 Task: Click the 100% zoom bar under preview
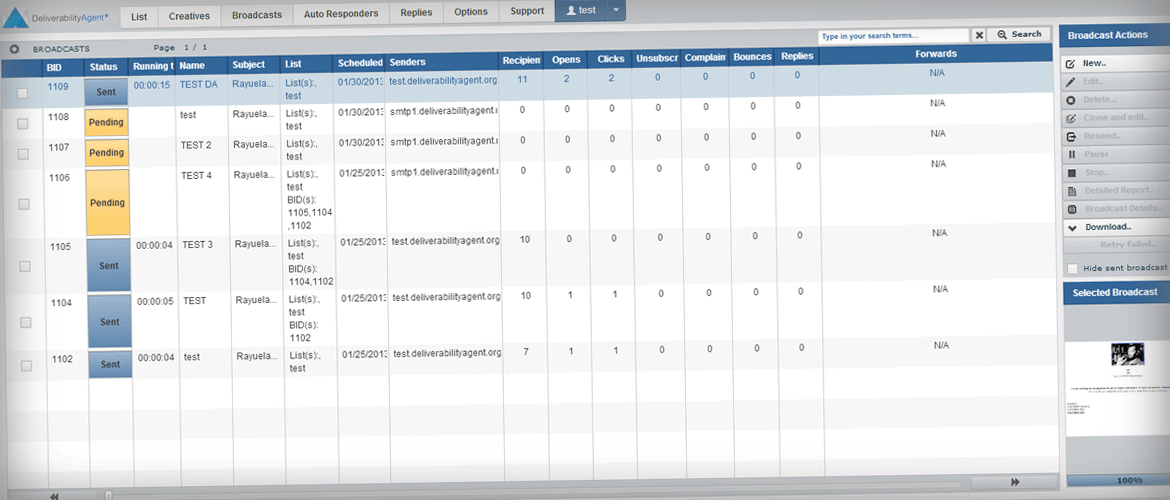[1116, 481]
